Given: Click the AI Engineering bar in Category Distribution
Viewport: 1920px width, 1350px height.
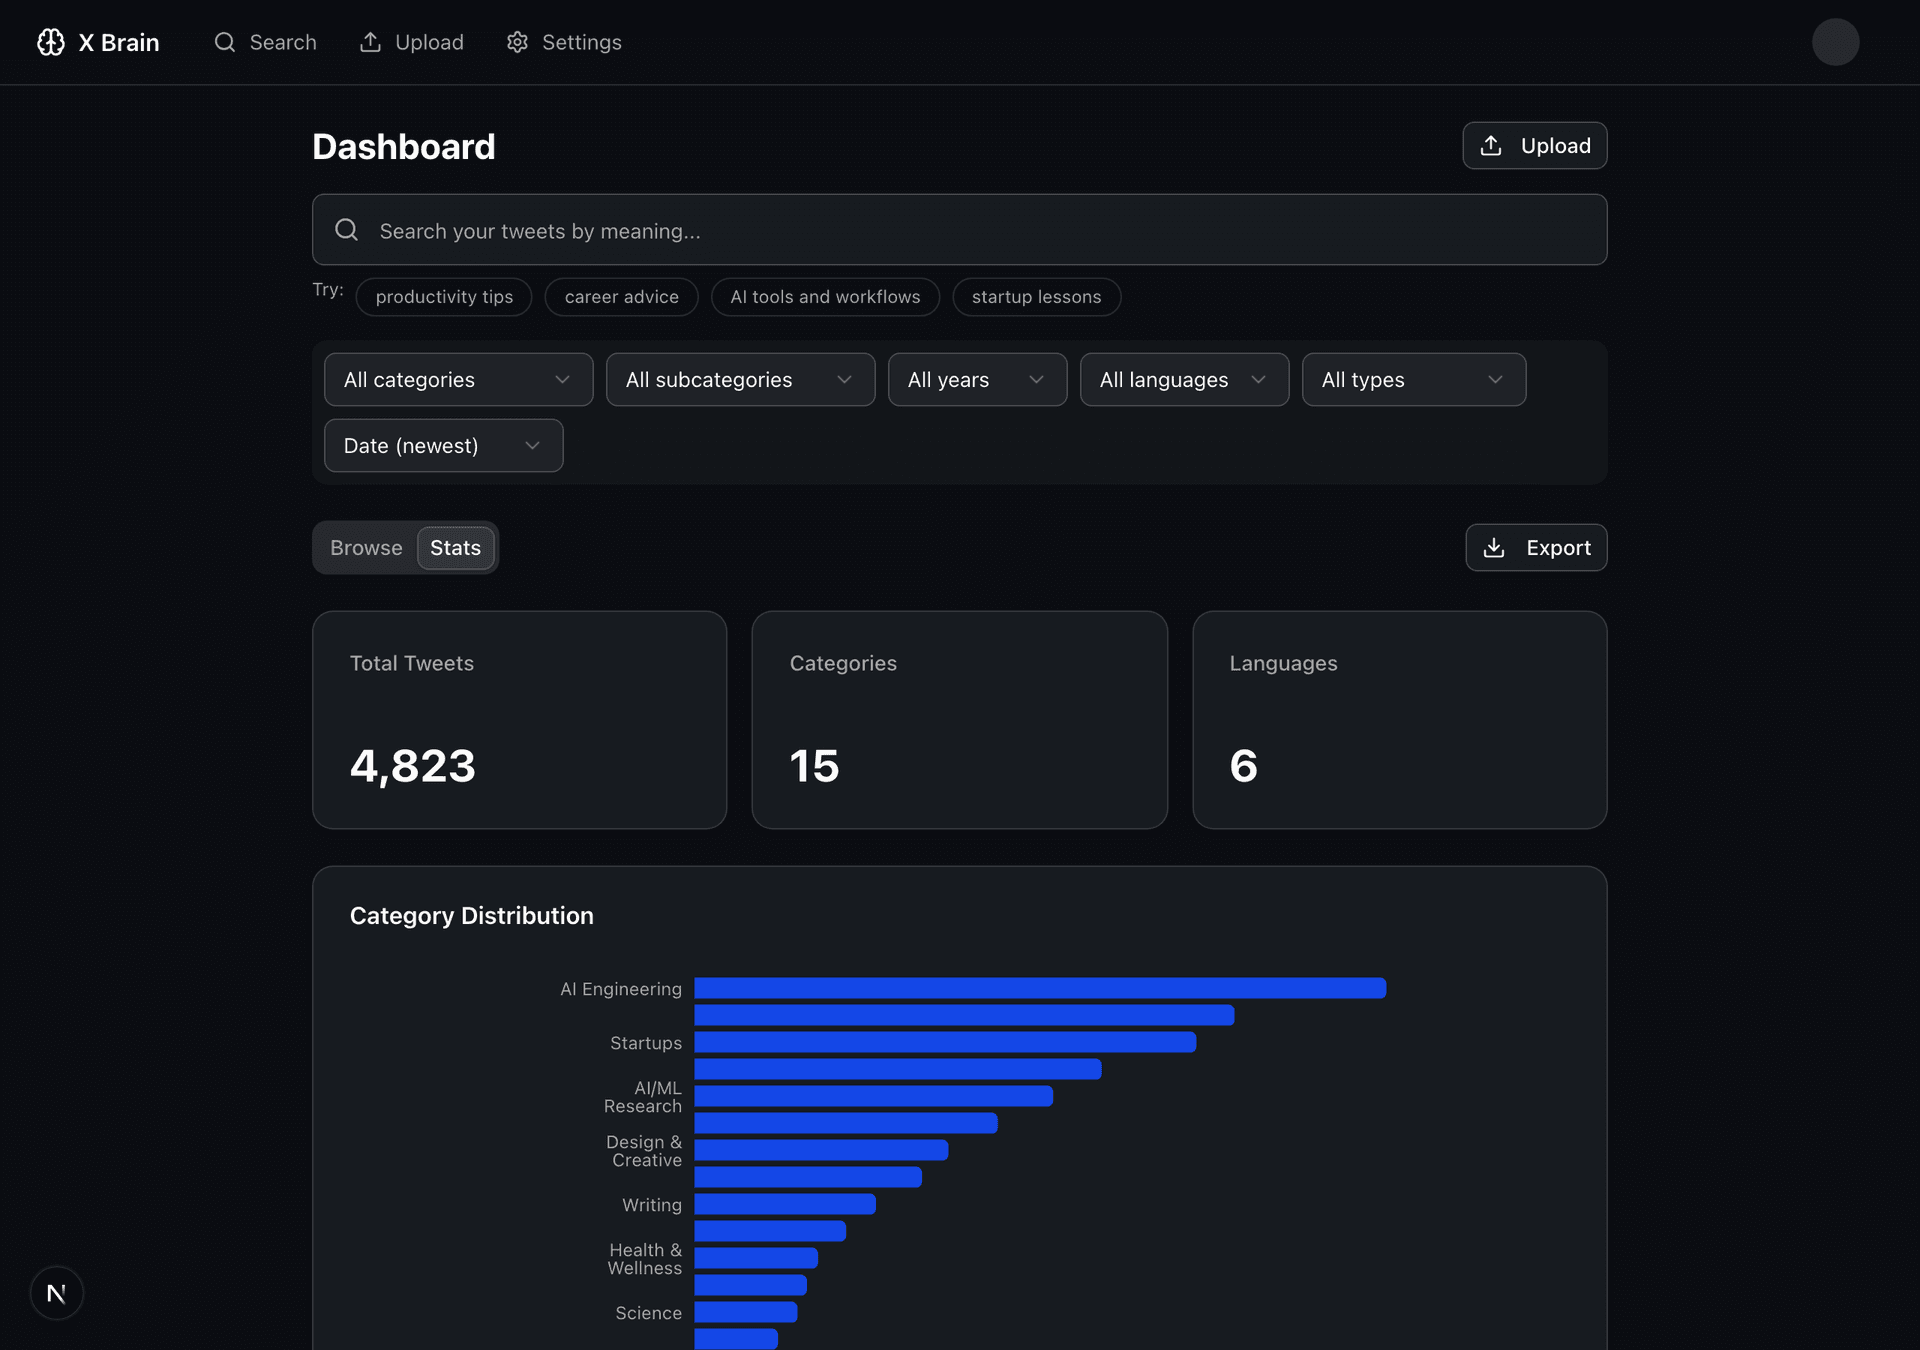Looking at the screenshot, I should click(1040, 988).
